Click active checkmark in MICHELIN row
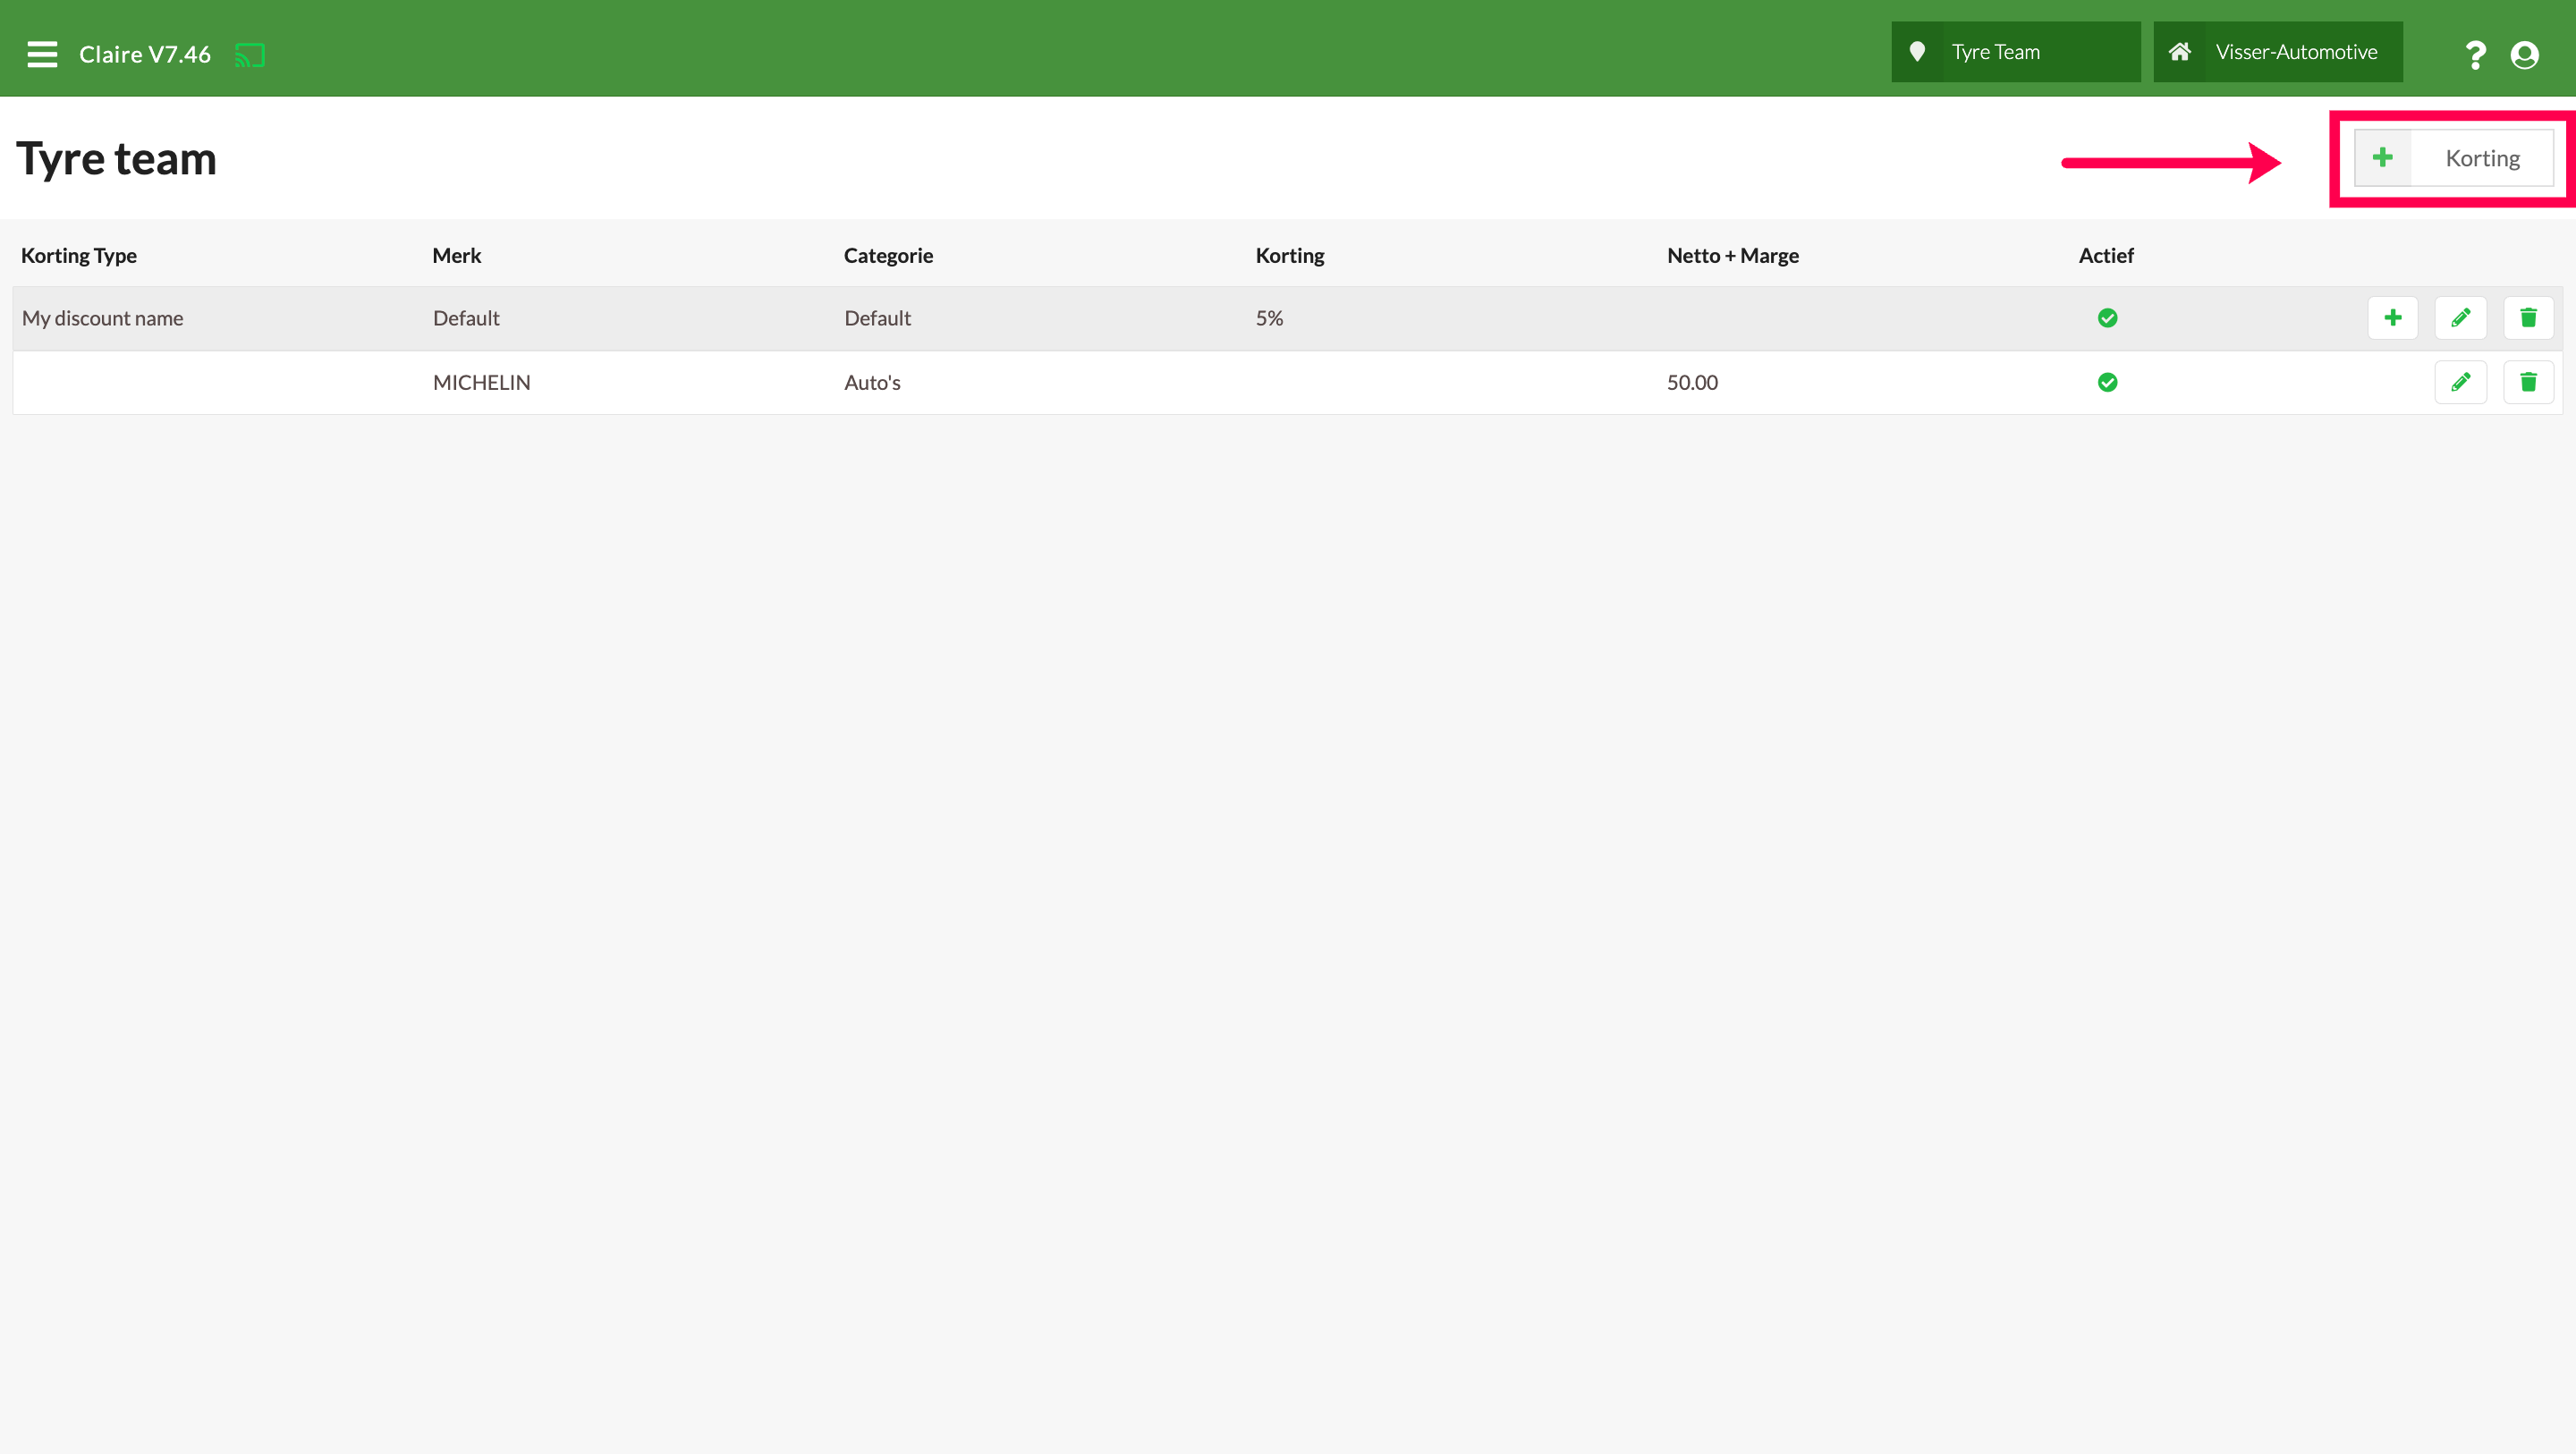 click(2107, 382)
